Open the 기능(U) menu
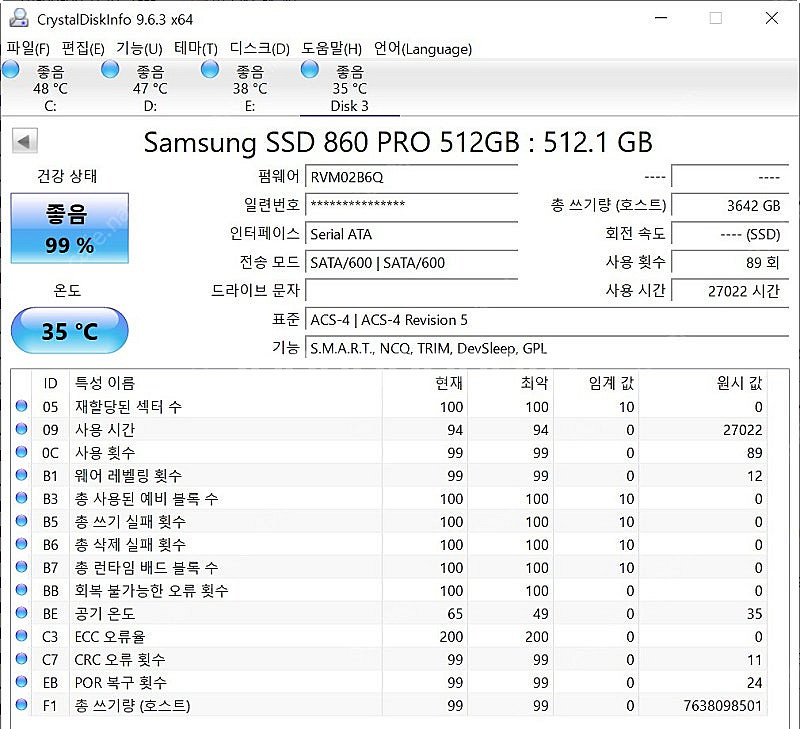Screen dimensions: 800x729 pyautogui.click(x=139, y=49)
